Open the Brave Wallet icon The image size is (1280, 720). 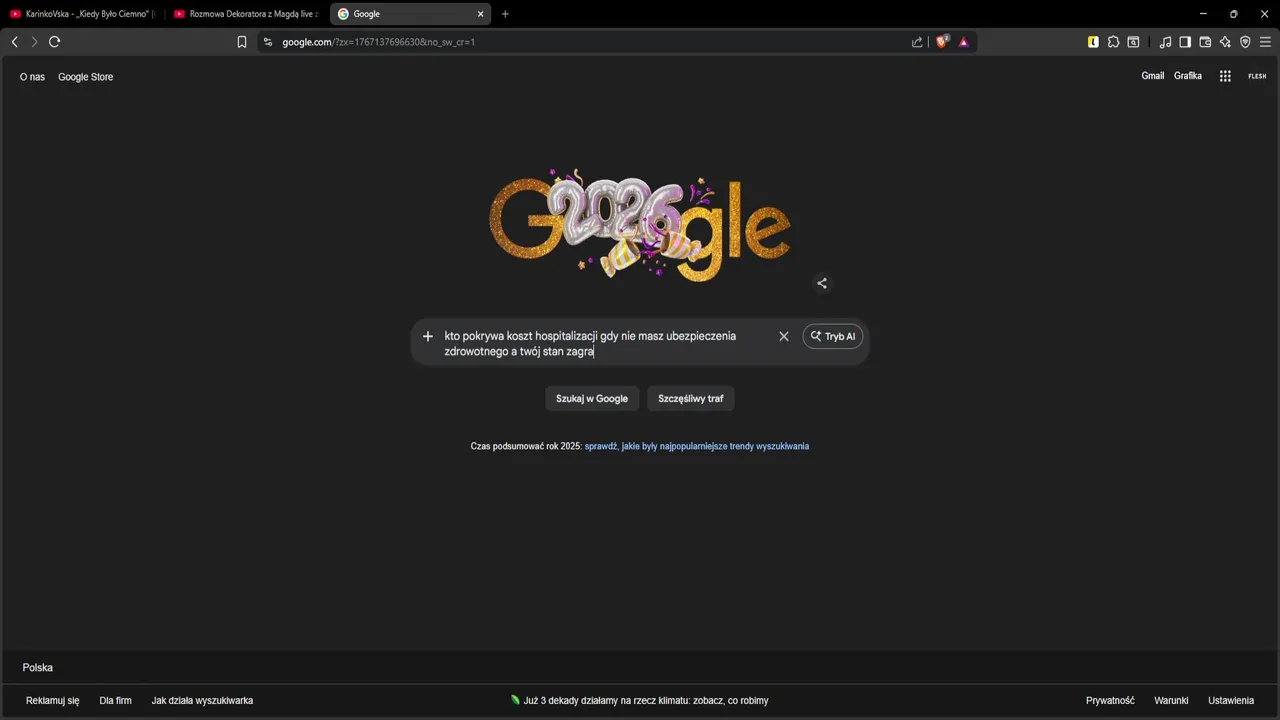coord(1205,42)
